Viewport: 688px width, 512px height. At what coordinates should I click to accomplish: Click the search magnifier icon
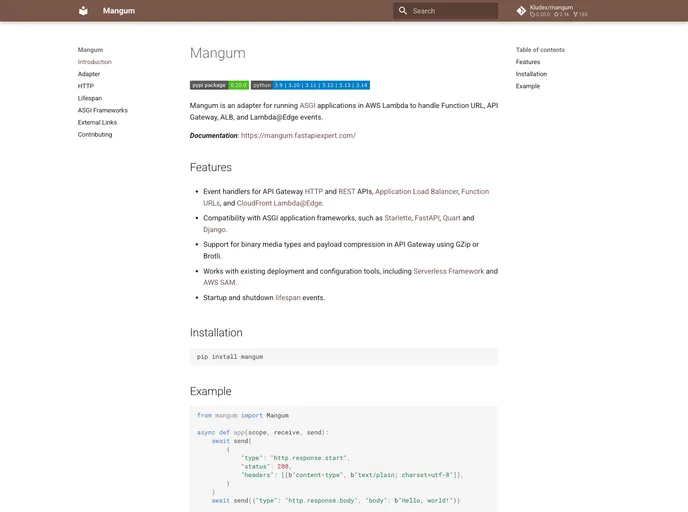coord(403,11)
